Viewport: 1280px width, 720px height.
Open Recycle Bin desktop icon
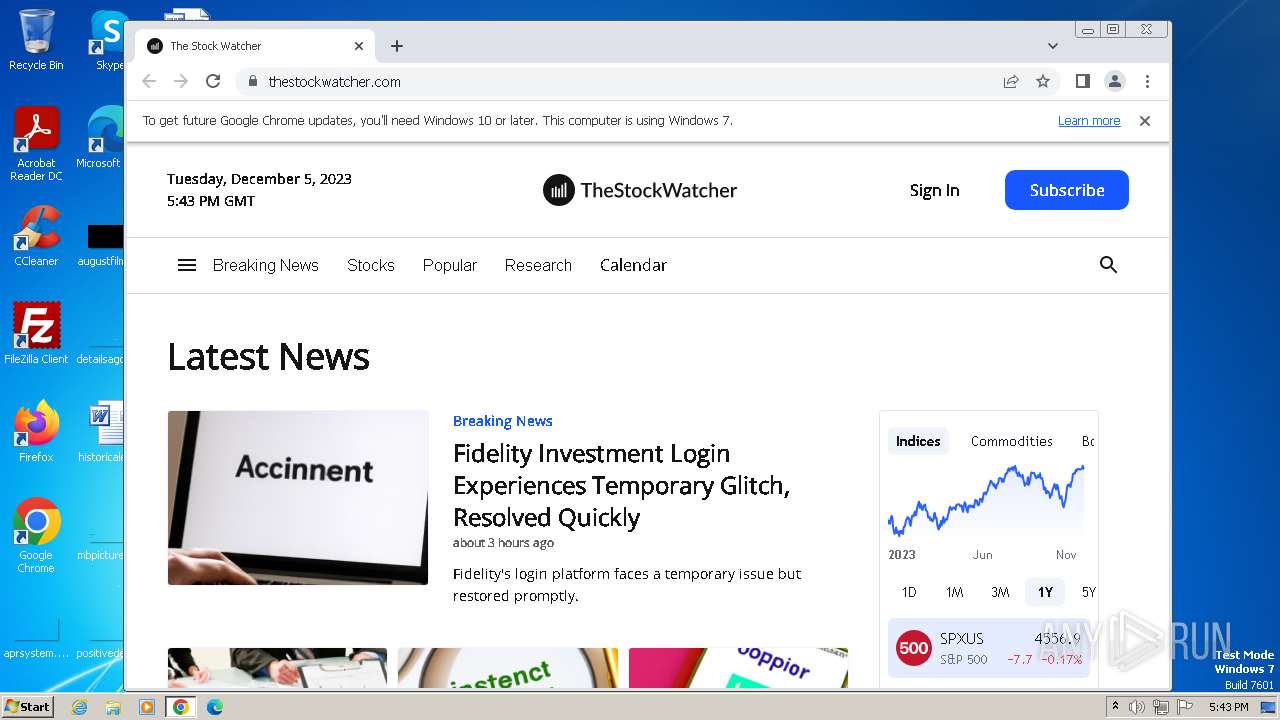36,40
